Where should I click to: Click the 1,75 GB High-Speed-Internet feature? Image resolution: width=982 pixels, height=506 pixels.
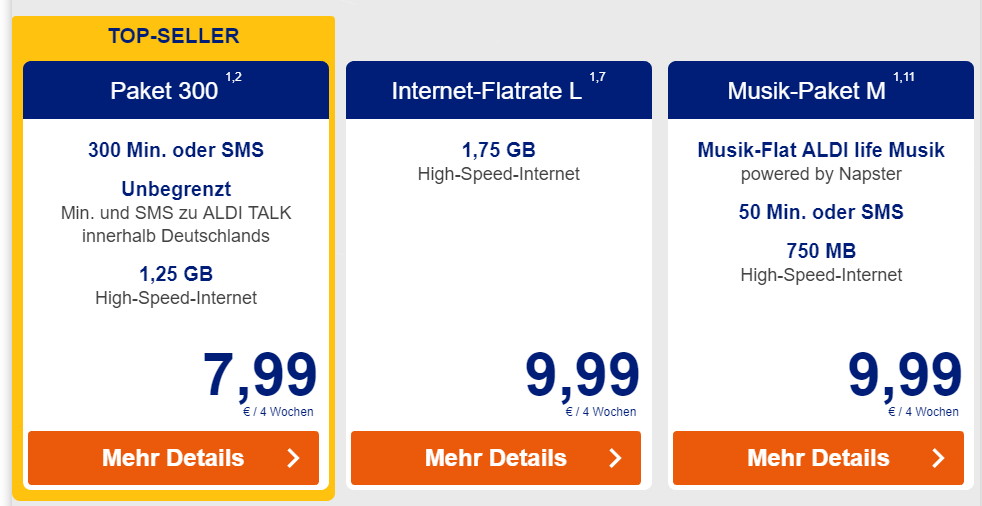(499, 162)
